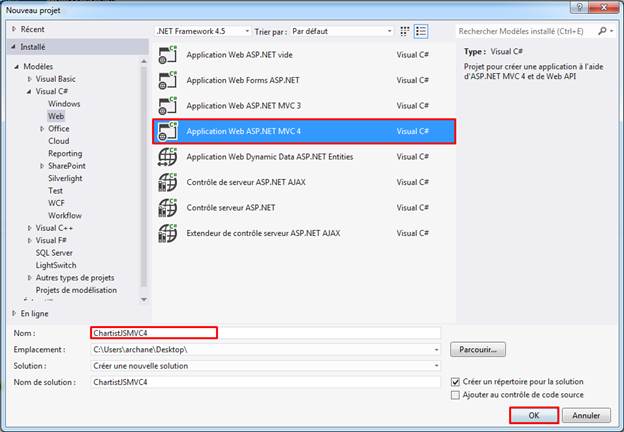The image size is (624, 432).
Task: Expand the Visual F# tree node
Action: 29,240
